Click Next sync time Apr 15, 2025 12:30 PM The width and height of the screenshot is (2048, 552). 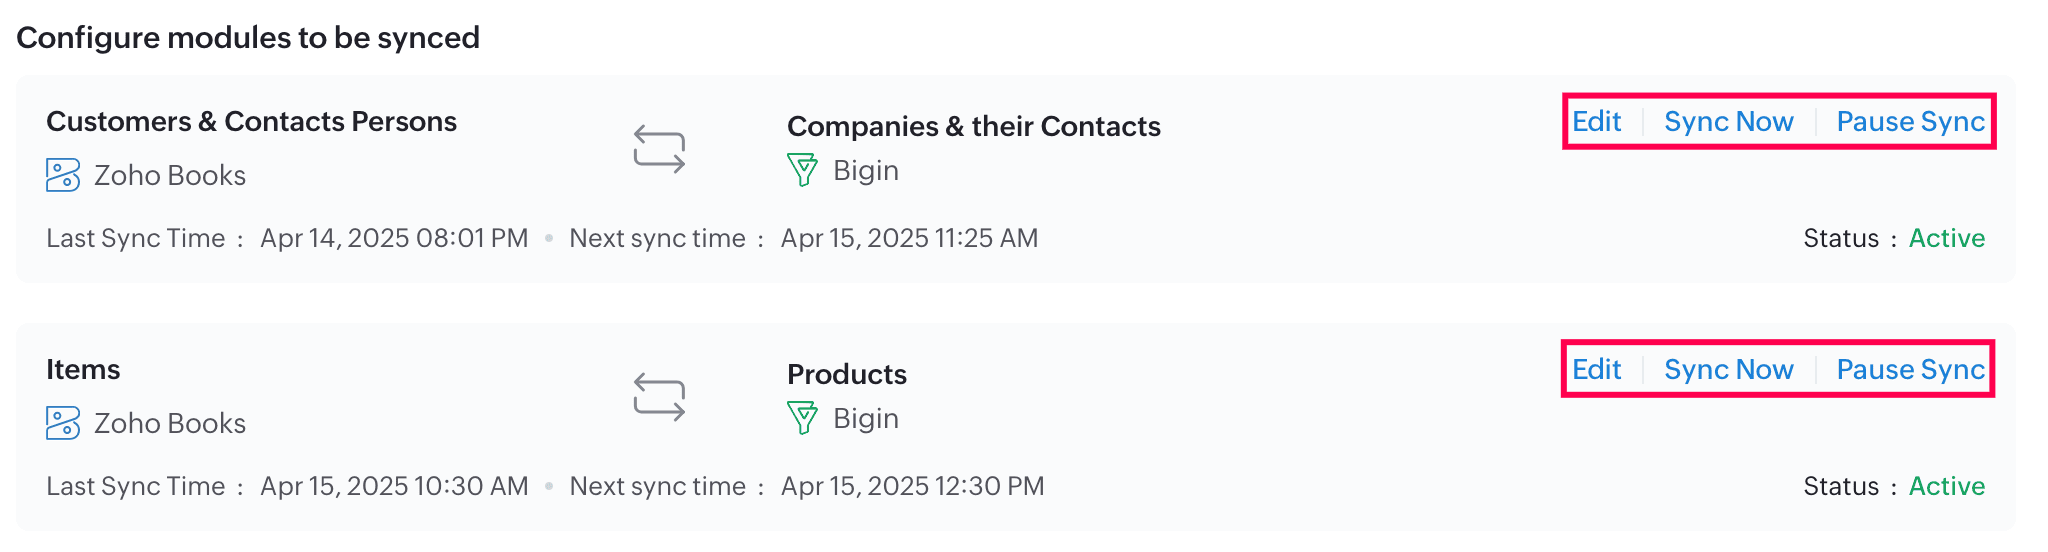coord(911,486)
